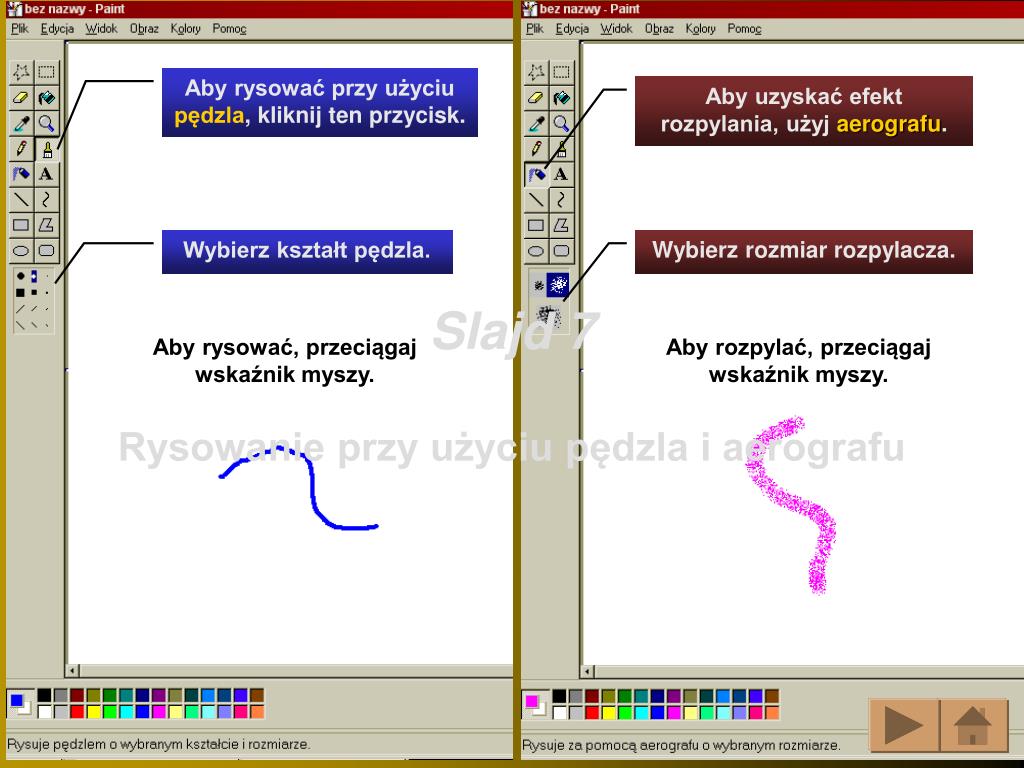The height and width of the screenshot is (768, 1024).
Task: Select the Pencil tool in right Paint window
Action: [536, 148]
